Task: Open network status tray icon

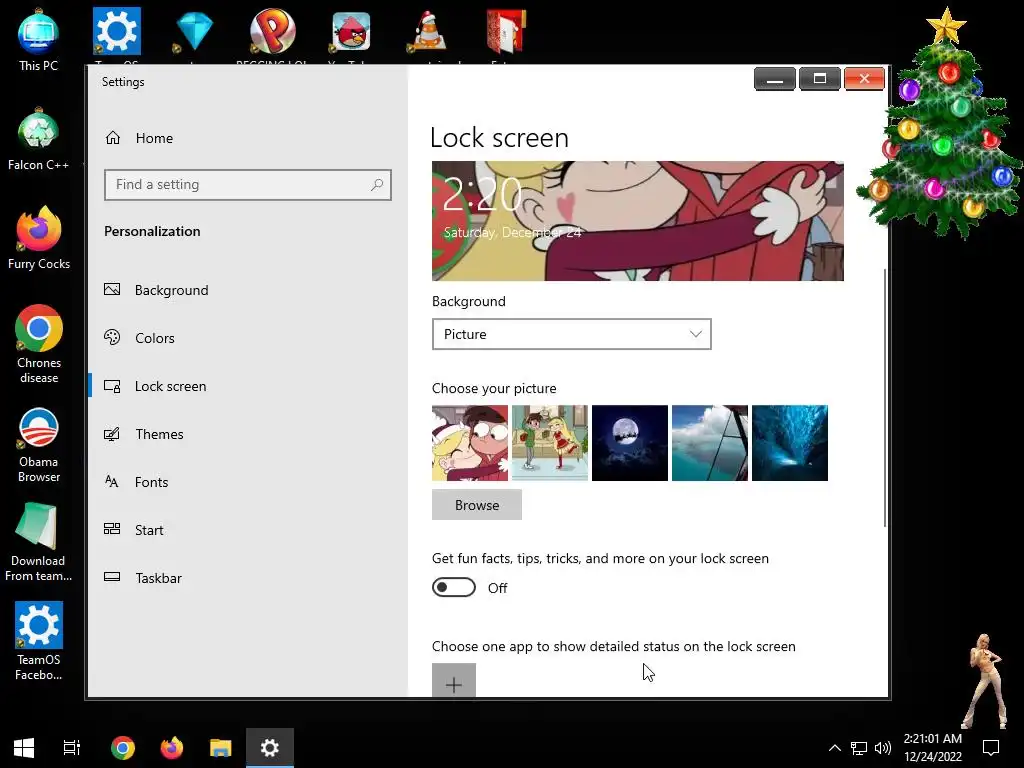Action: (x=859, y=748)
